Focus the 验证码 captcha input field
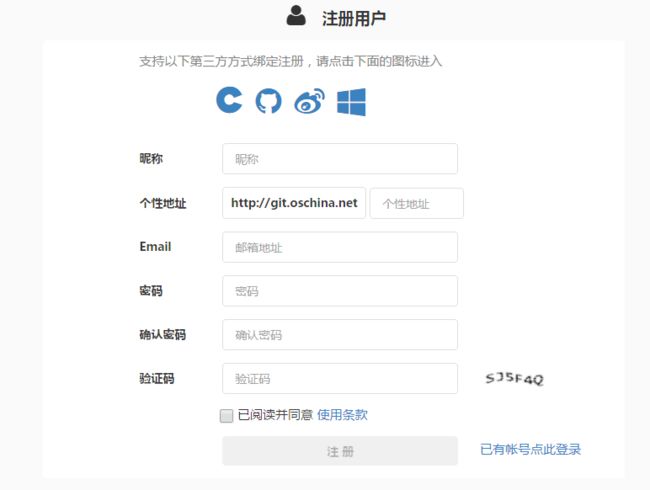The image size is (650, 490). click(340, 378)
